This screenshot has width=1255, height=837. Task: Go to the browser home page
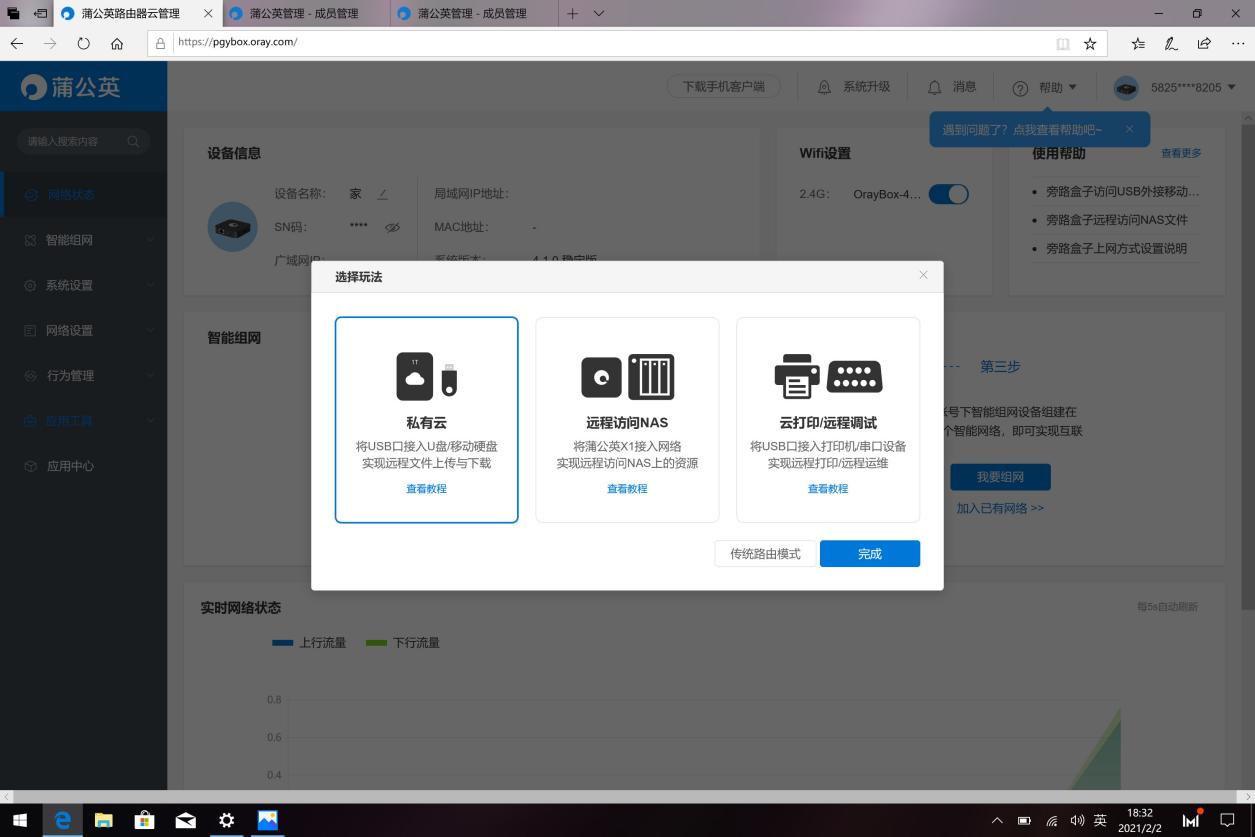[117, 43]
